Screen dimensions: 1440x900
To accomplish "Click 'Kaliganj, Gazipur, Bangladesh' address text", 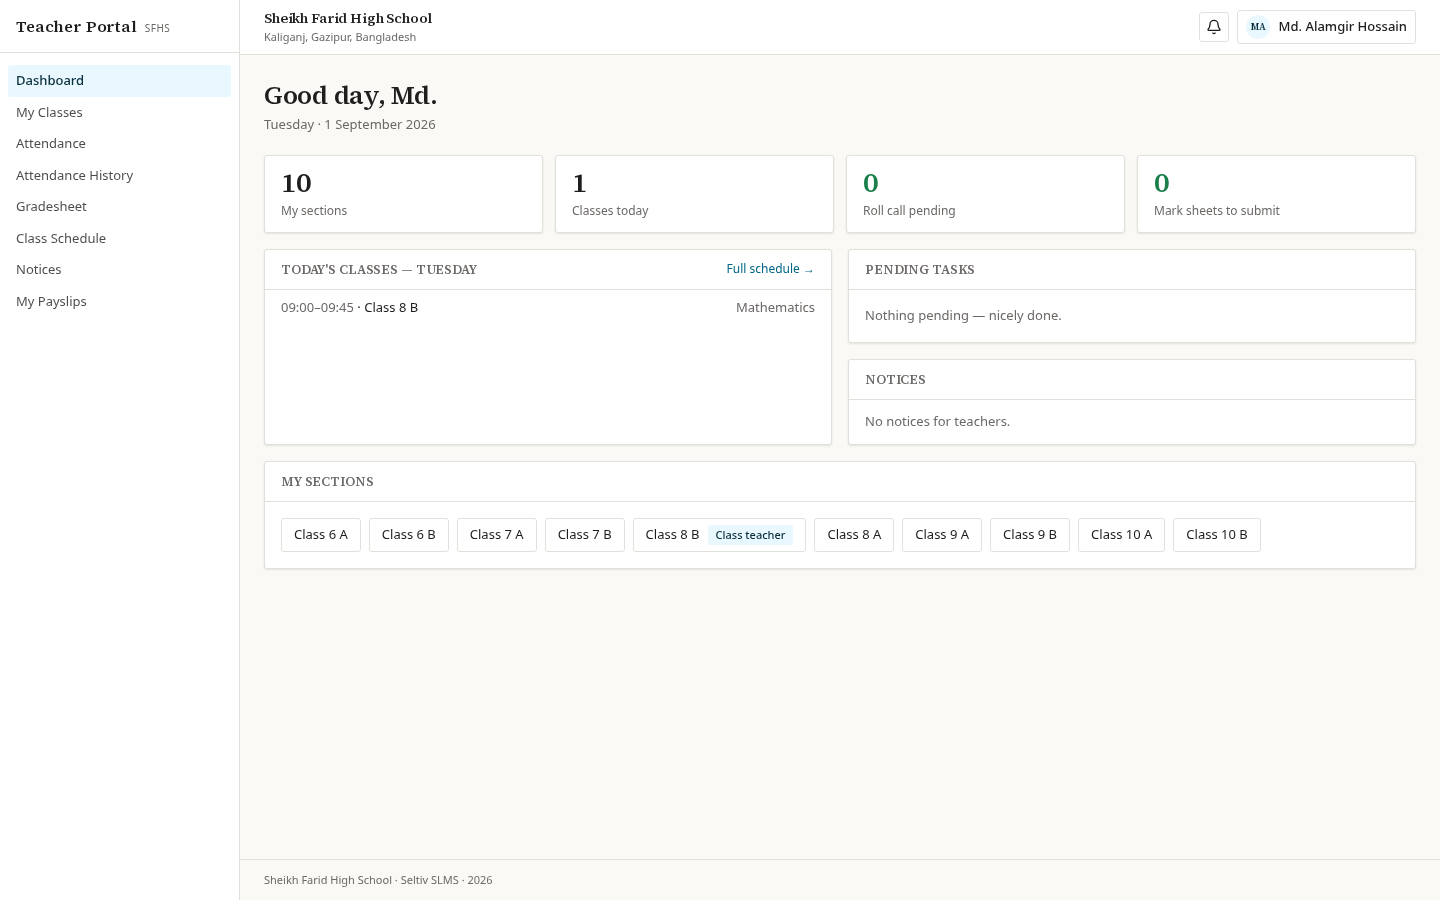I will (x=340, y=37).
